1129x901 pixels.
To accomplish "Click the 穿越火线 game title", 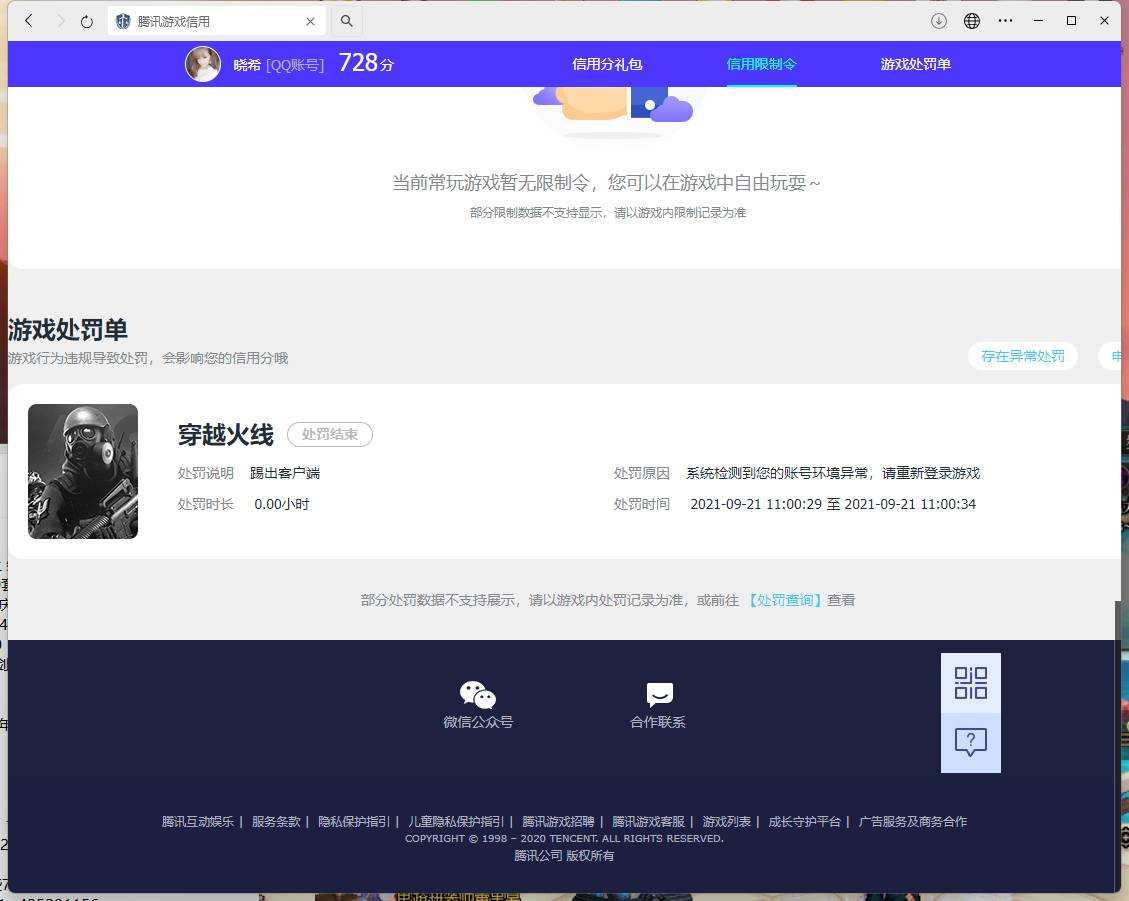I will click(x=225, y=434).
